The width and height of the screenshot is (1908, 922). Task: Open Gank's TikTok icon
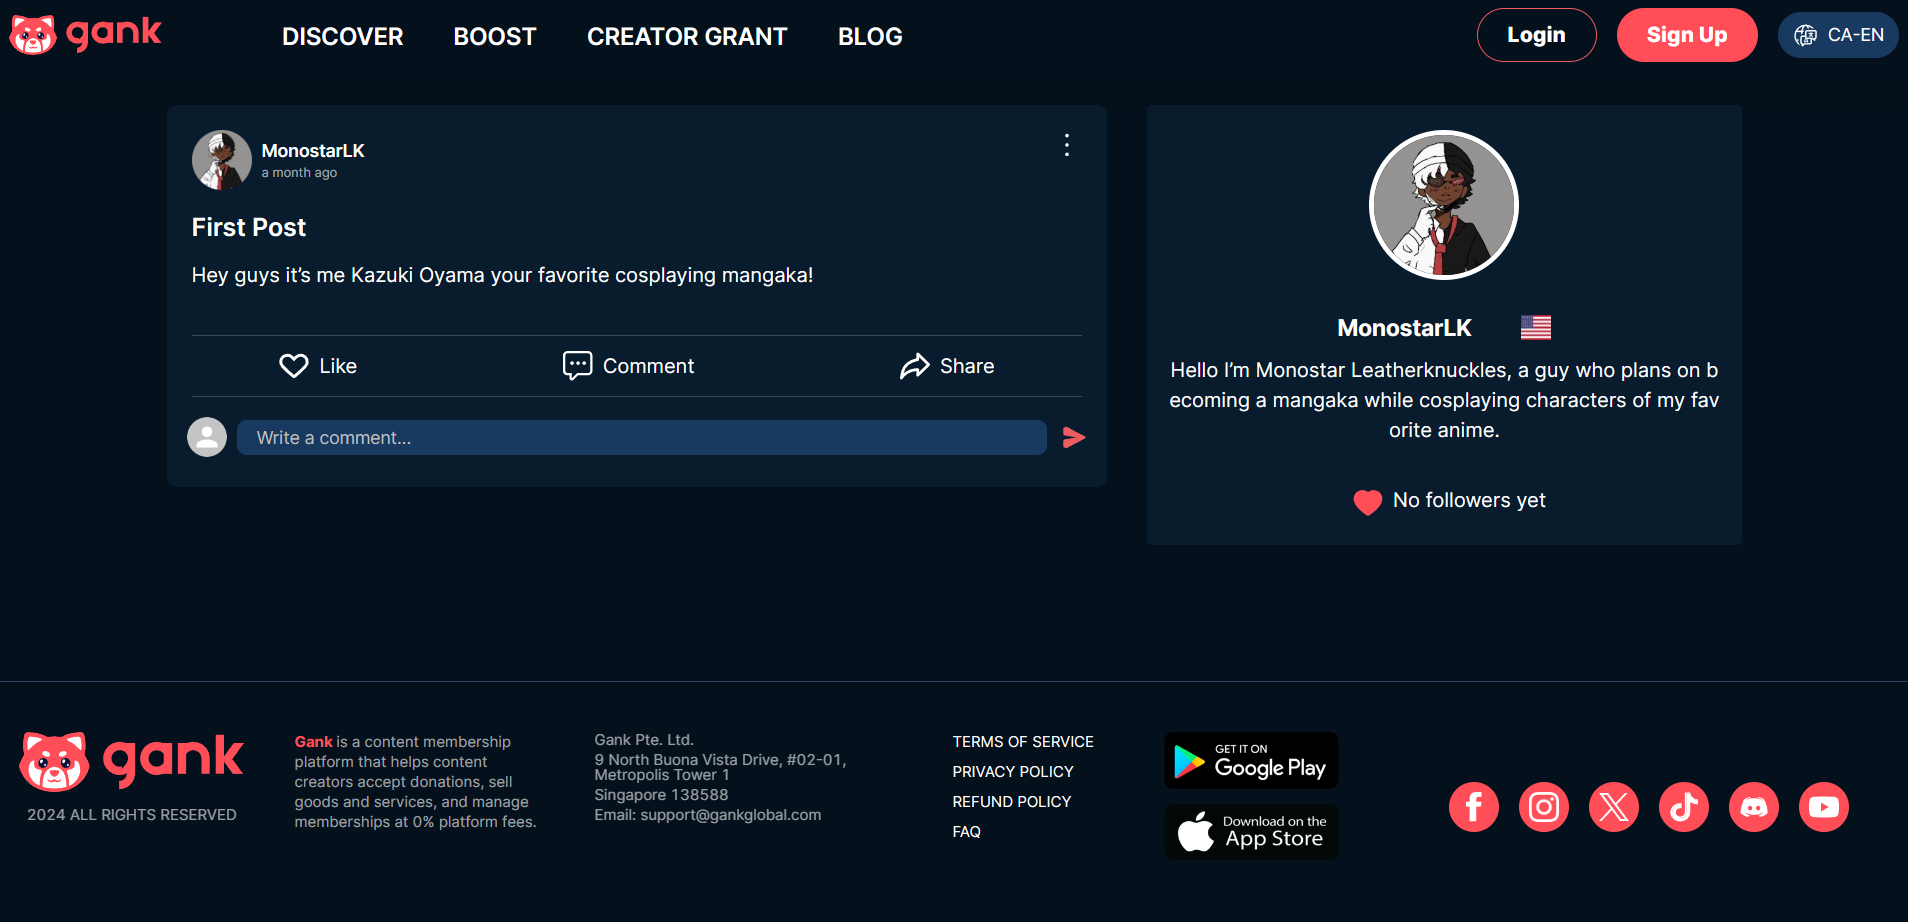1684,807
